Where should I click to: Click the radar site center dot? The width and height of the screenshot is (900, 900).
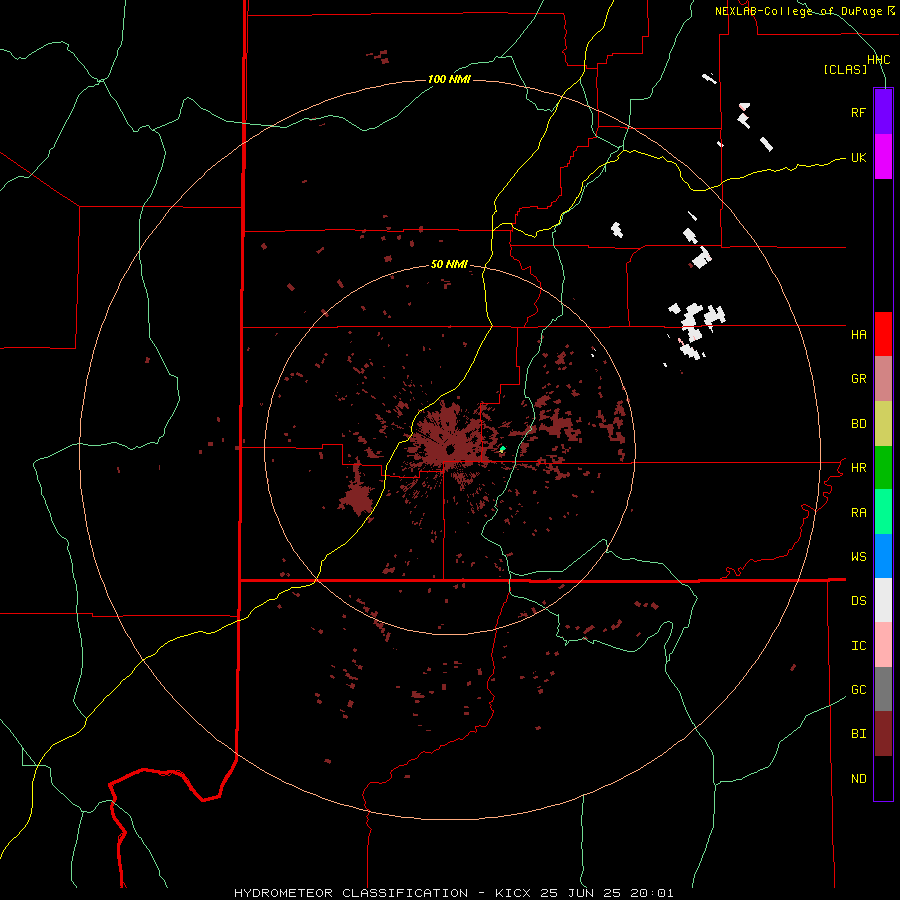tap(450, 449)
